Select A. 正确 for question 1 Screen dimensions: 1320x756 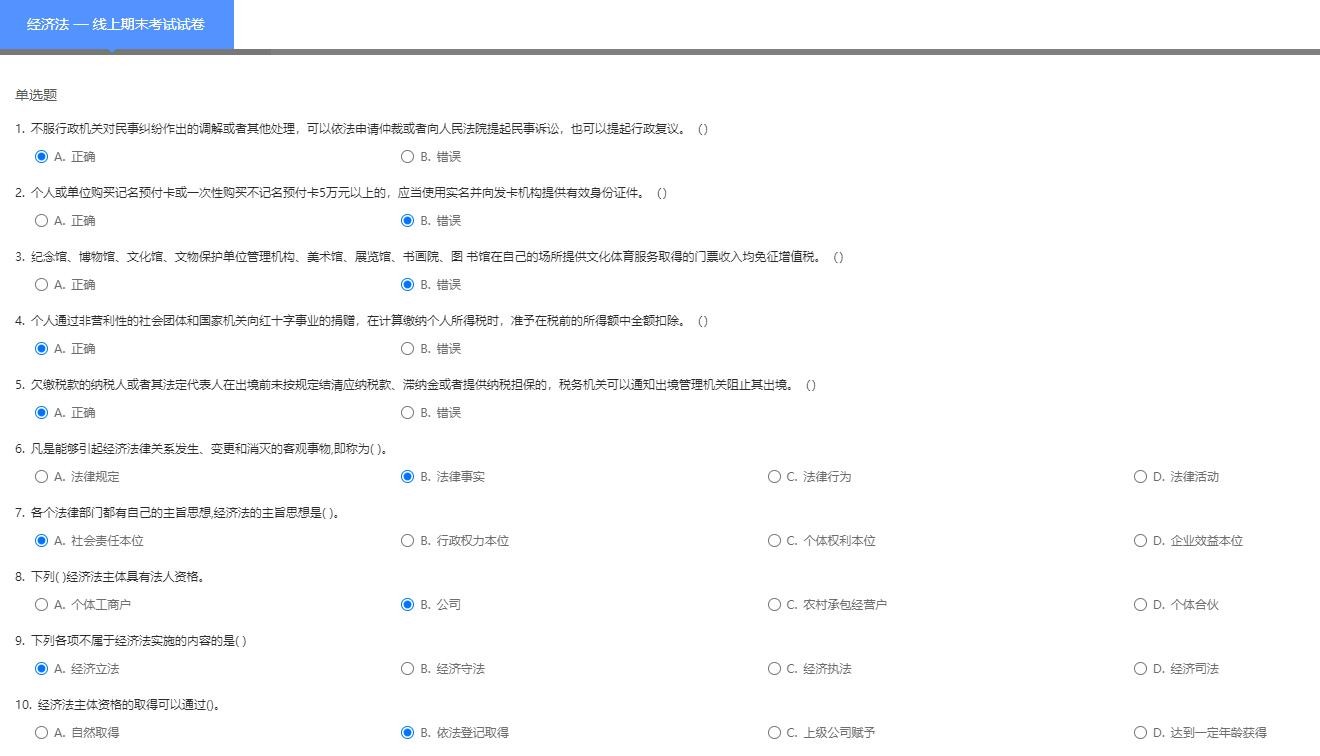tap(41, 157)
